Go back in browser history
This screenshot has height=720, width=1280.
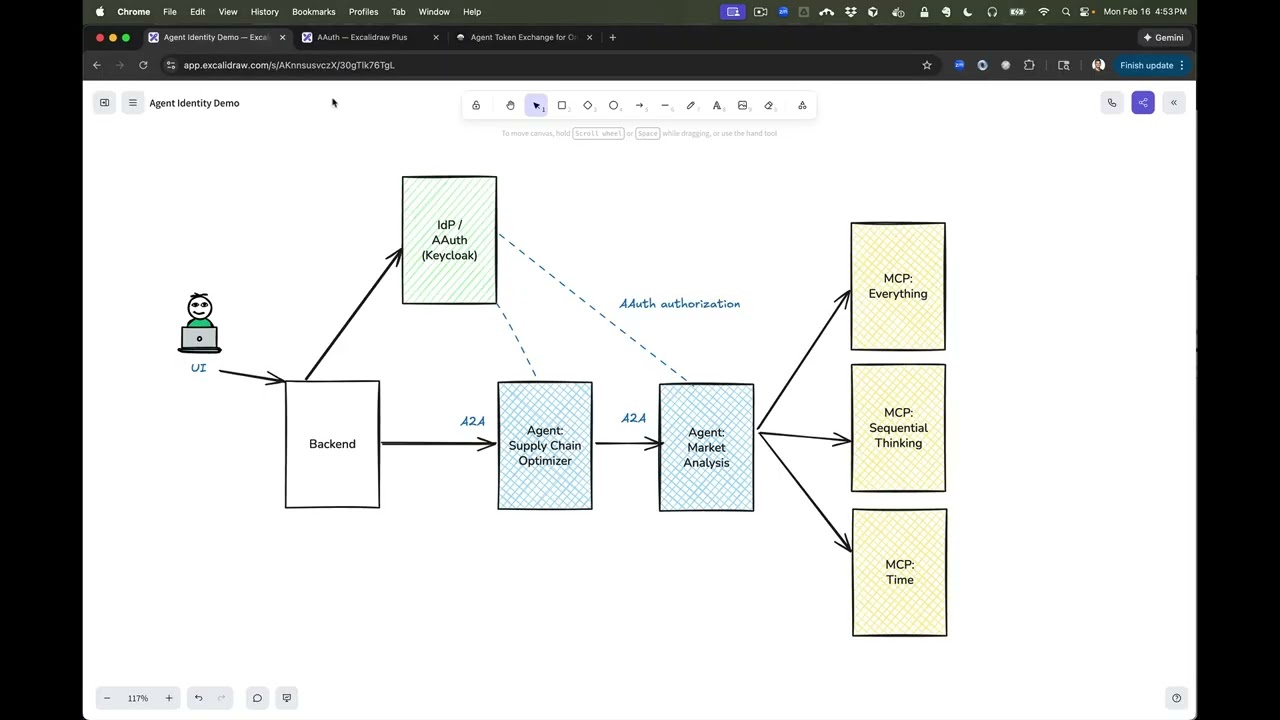[97, 65]
